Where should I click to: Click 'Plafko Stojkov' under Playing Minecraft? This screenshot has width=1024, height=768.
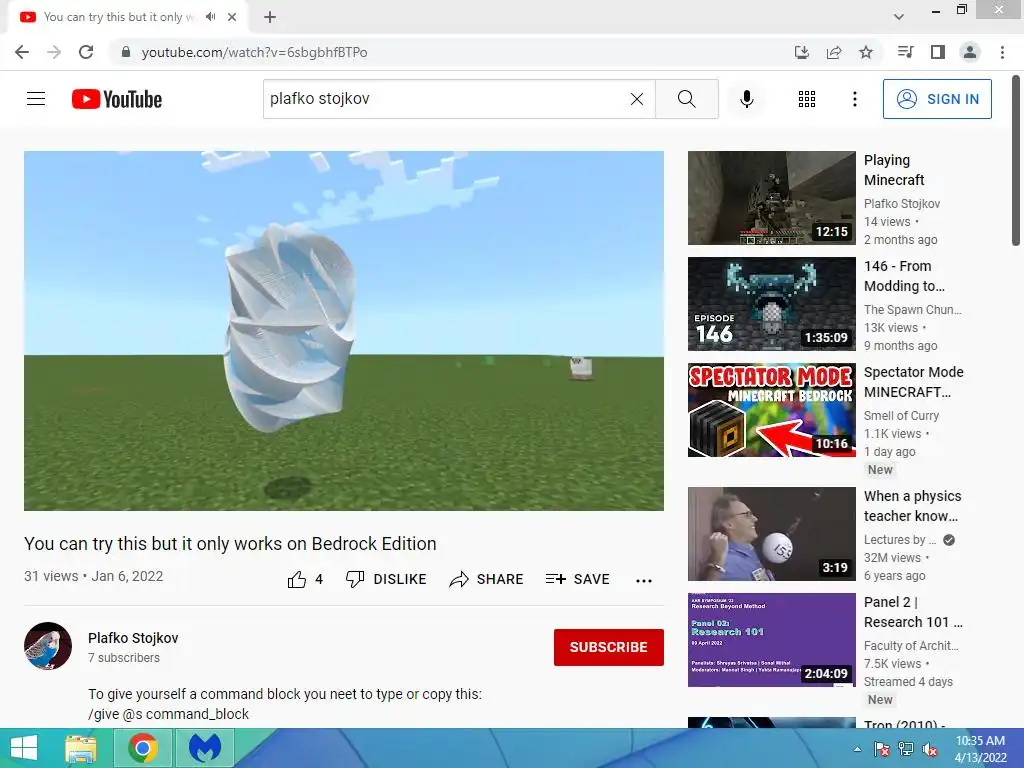(902, 204)
